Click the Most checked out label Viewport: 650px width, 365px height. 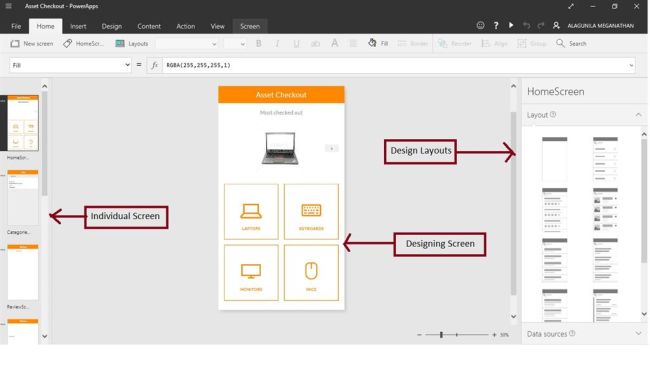pos(281,112)
